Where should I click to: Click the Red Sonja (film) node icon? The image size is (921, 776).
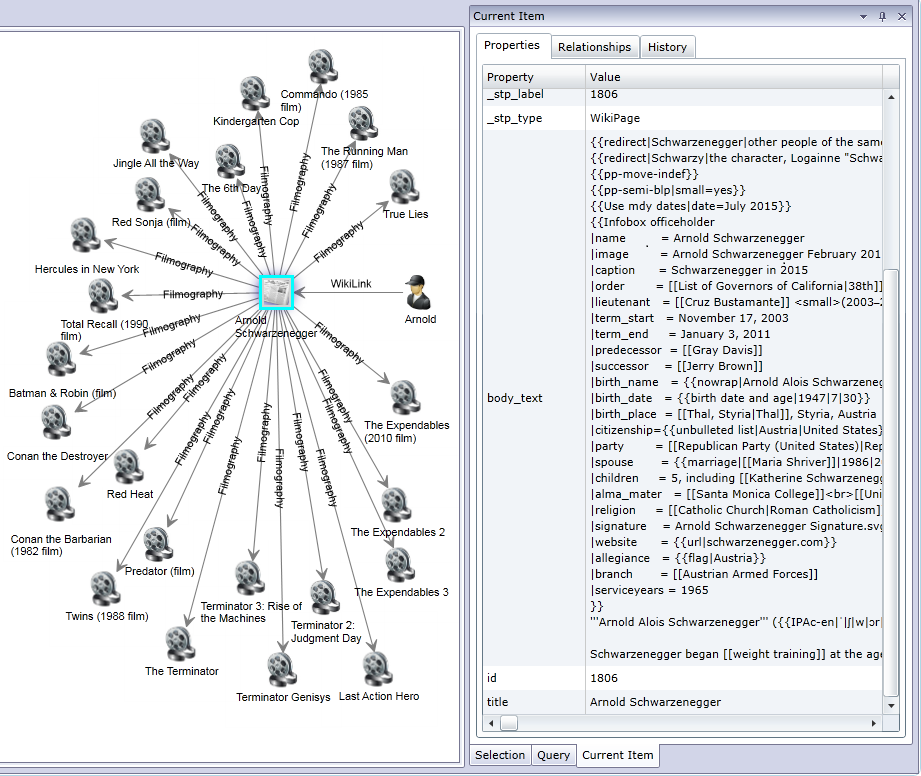coord(149,195)
